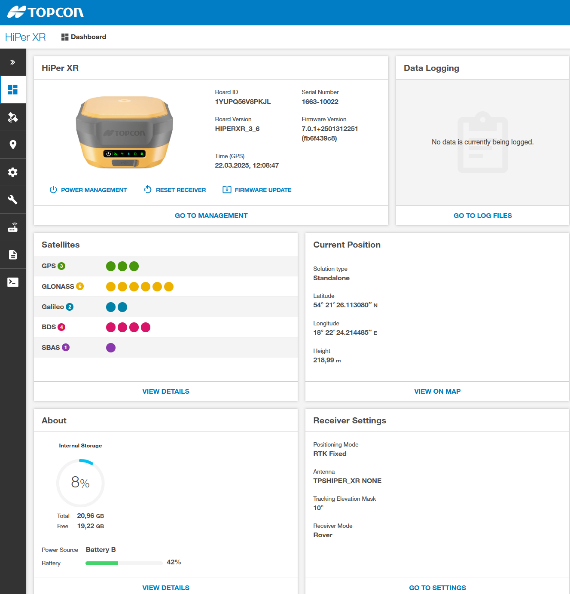The image size is (570, 594).
Task: Click the Power Management power icon
Action: click(53, 189)
